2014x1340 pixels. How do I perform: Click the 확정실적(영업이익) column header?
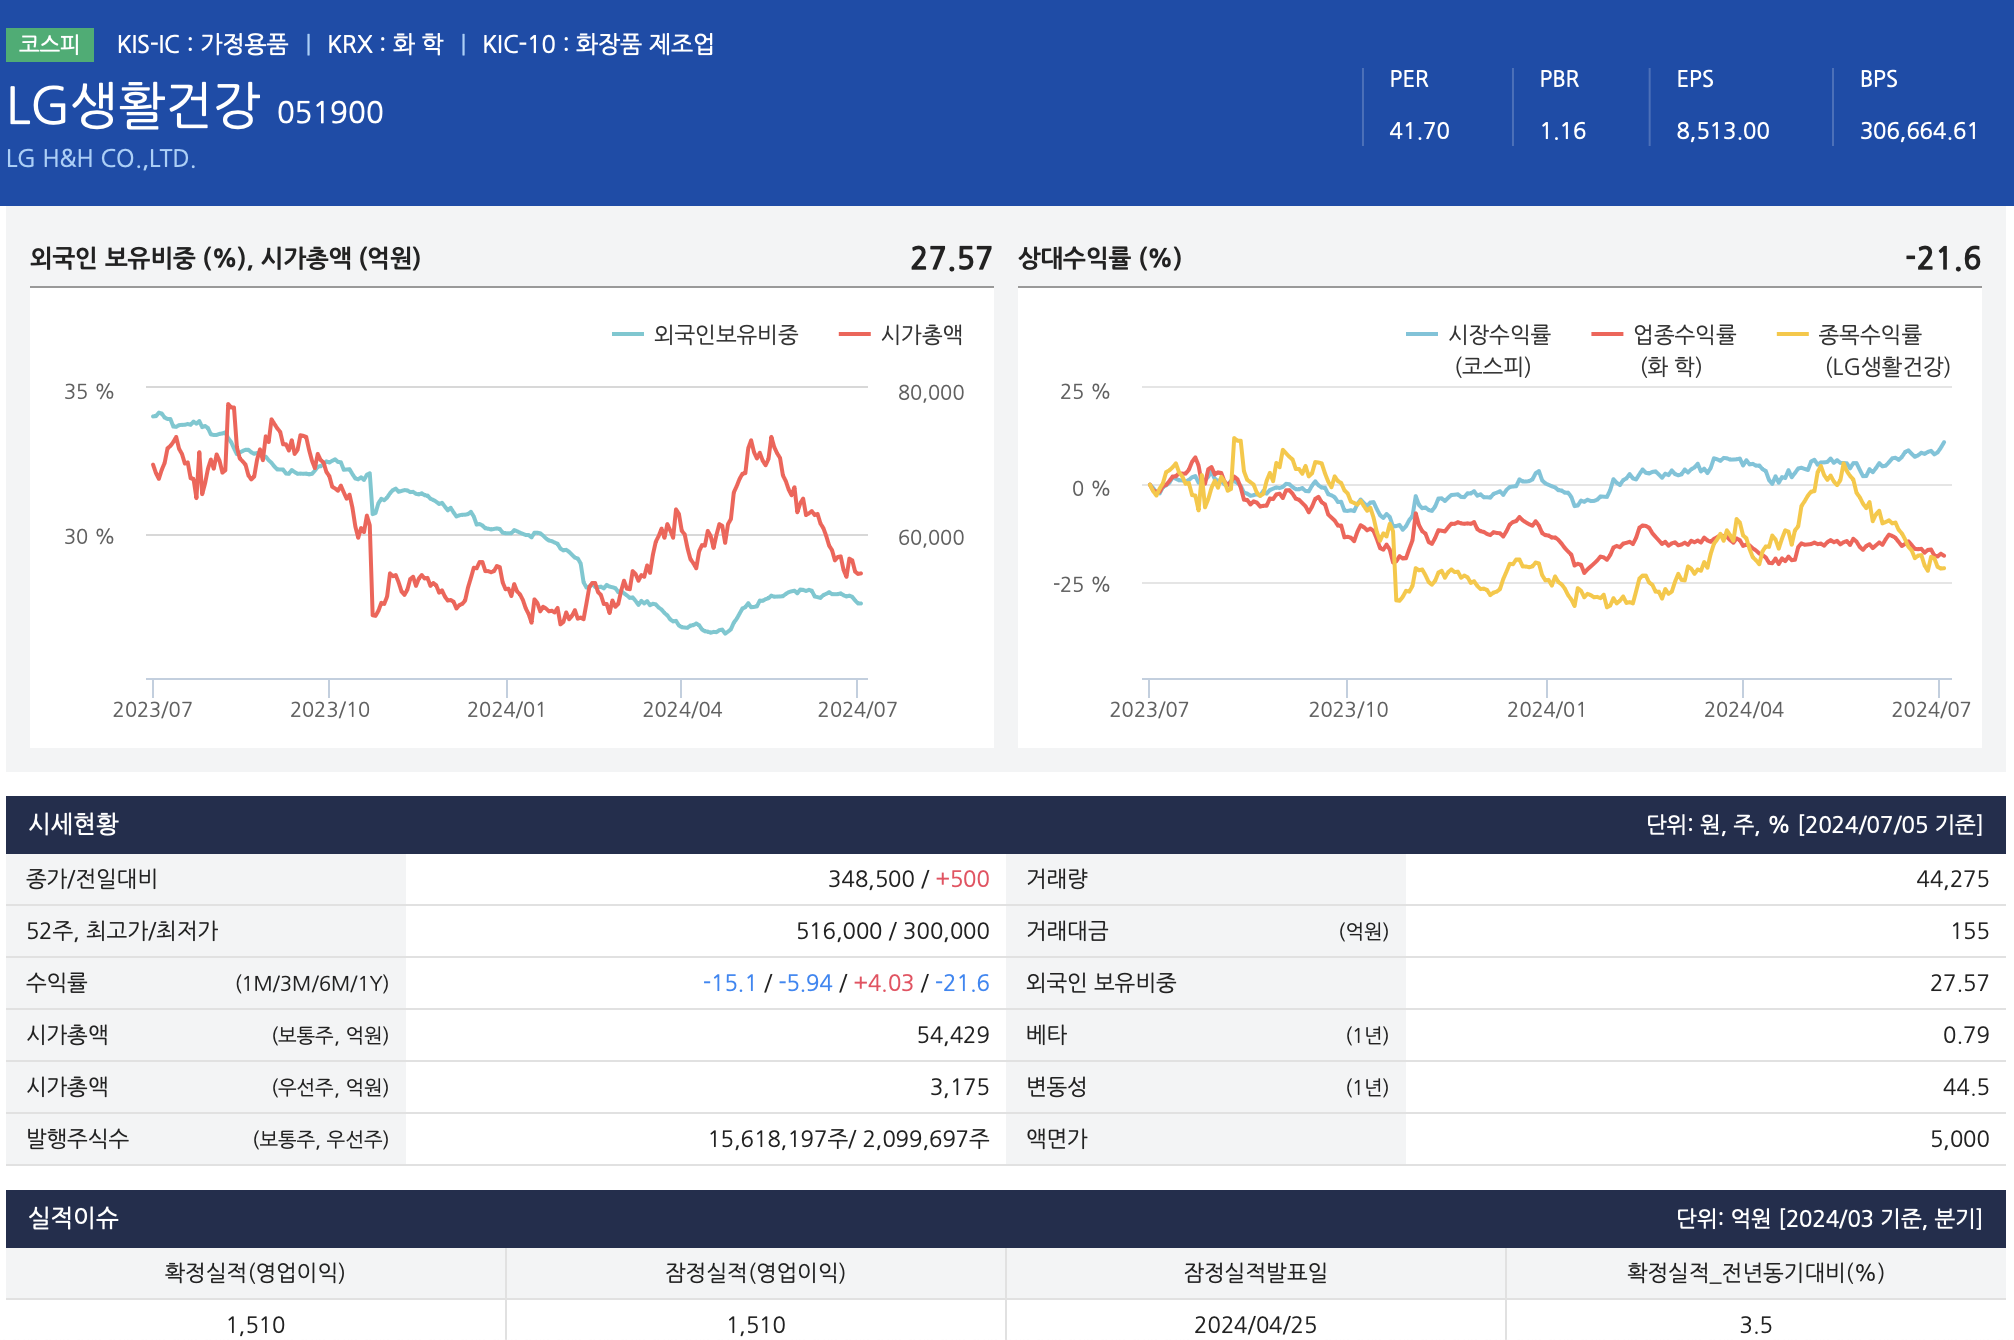pos(255,1273)
